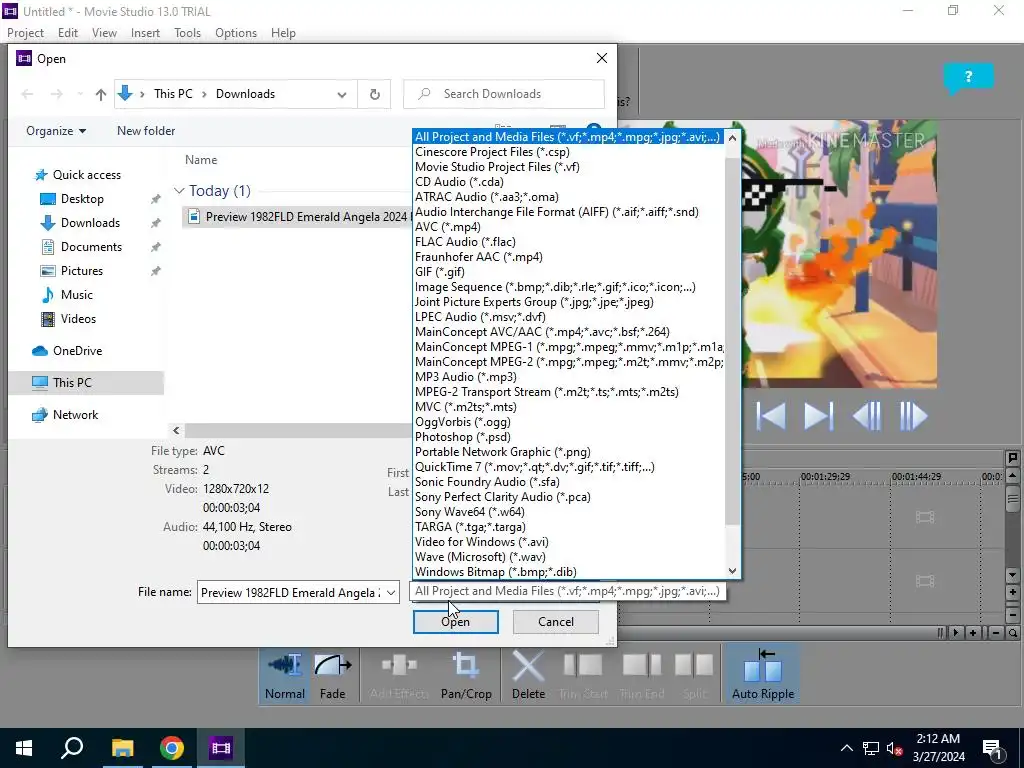Toggle the Auto Ripple button

(763, 675)
